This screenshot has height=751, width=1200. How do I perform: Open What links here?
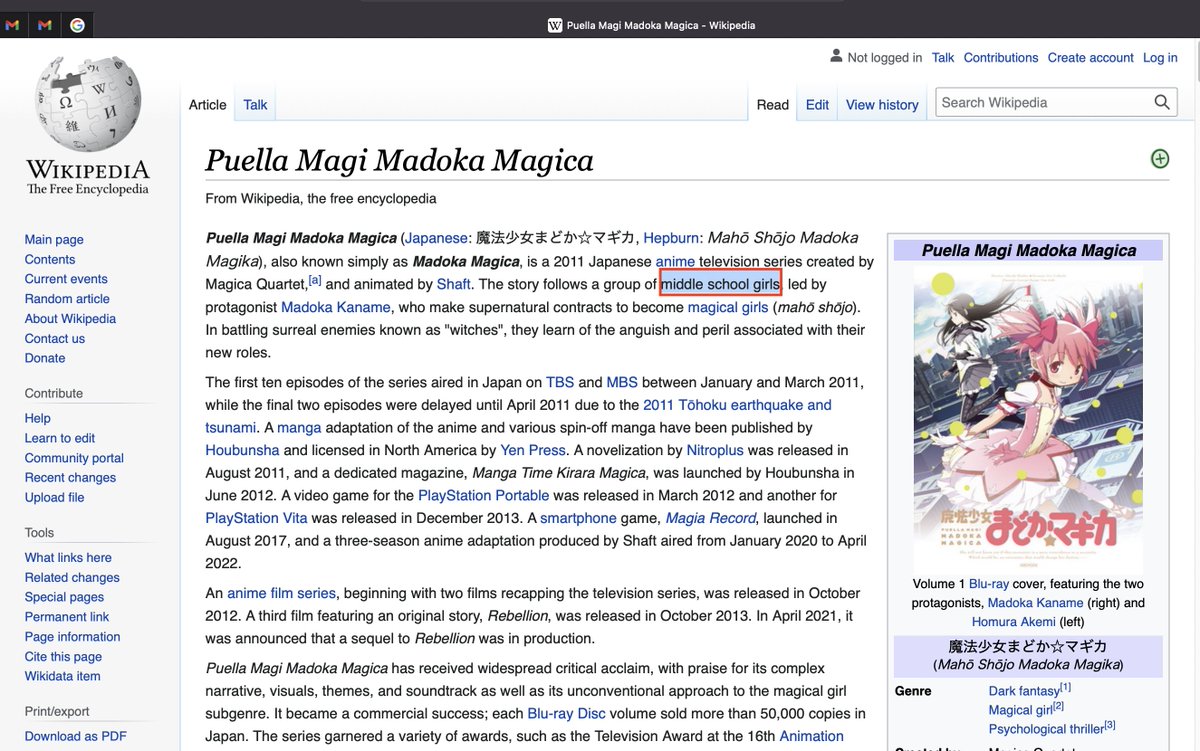[x=68, y=557]
